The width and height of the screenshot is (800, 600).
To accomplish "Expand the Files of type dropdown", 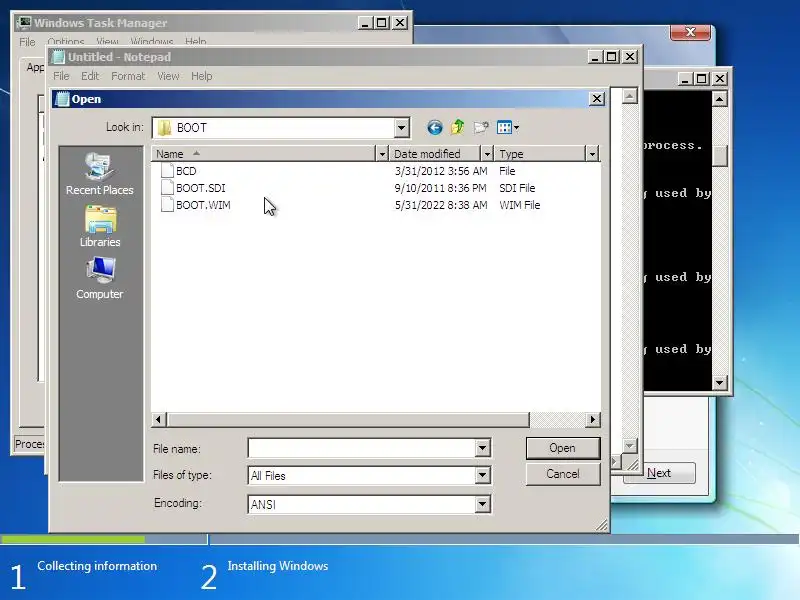I will pos(482,475).
